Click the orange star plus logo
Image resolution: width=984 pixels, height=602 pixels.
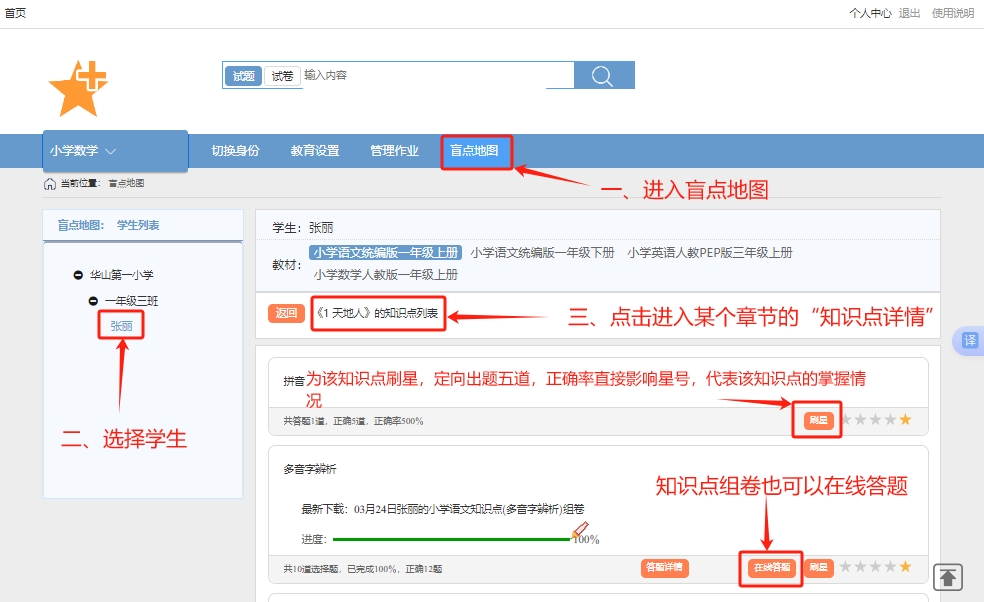[x=78, y=88]
